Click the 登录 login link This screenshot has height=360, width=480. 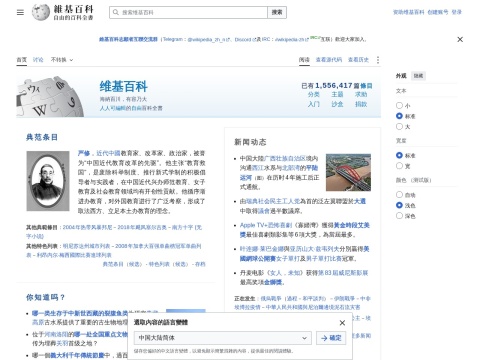pos(457,12)
